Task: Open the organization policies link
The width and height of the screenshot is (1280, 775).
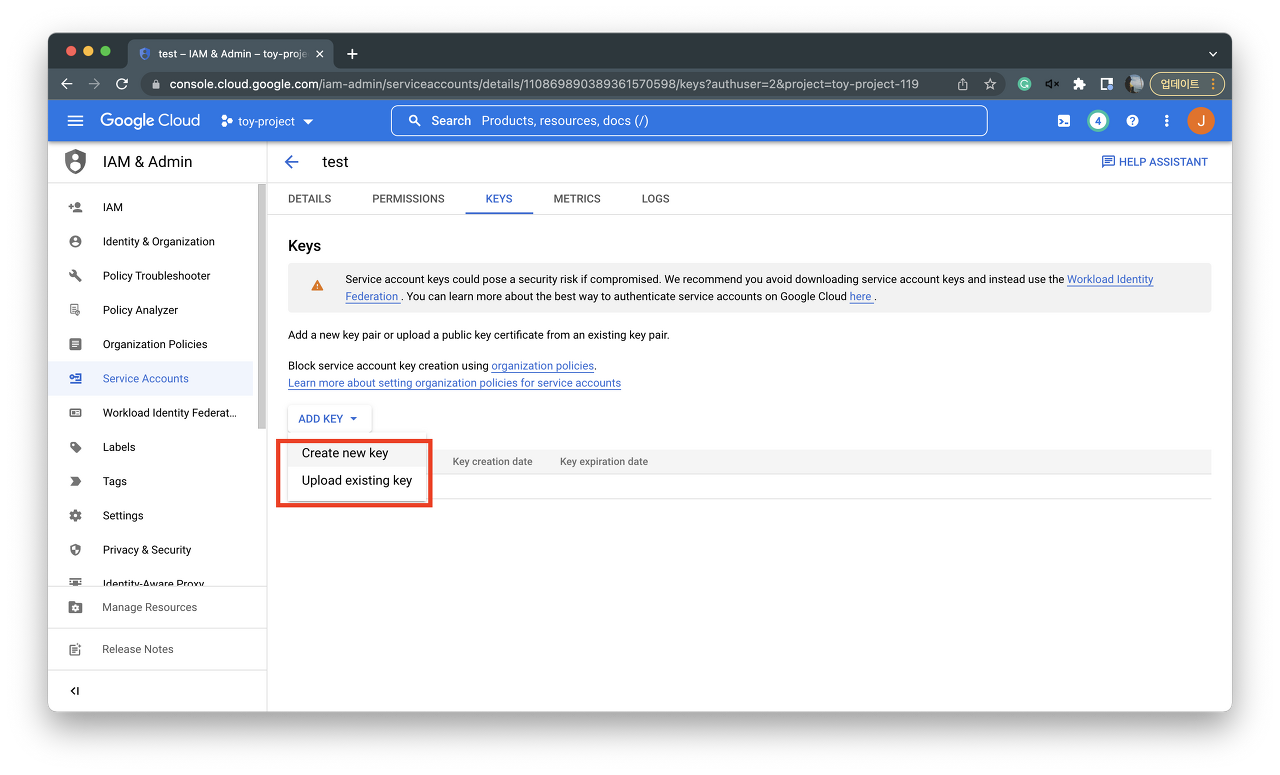Action: point(543,366)
